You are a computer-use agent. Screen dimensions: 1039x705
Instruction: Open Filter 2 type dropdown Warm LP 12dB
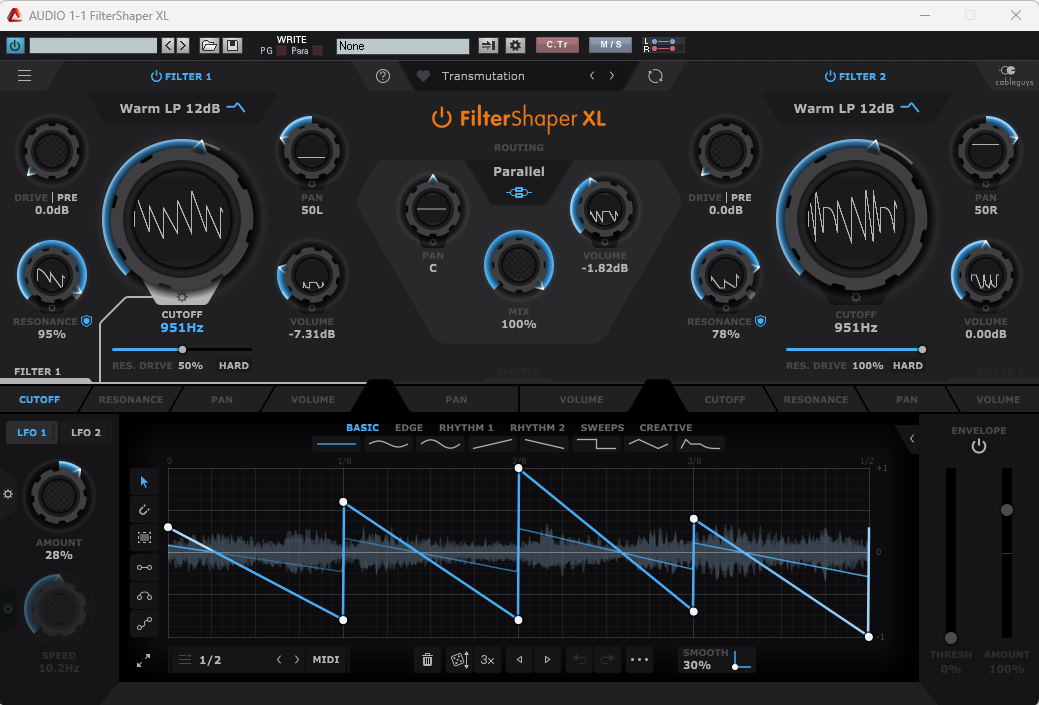(856, 109)
